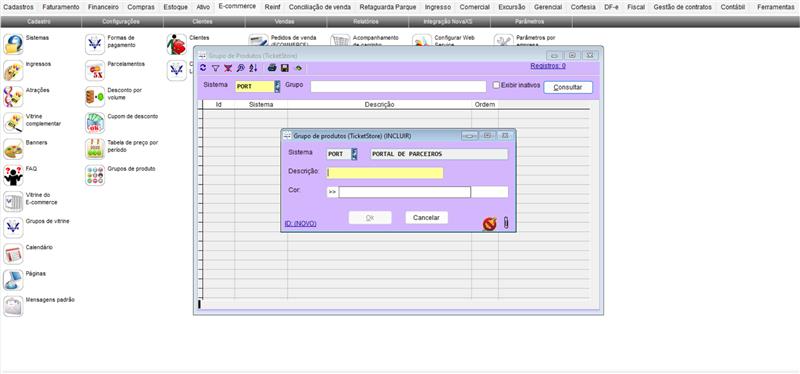
Task: Click the PORTAL DE PARCEIROS system name field
Action: 439,154
